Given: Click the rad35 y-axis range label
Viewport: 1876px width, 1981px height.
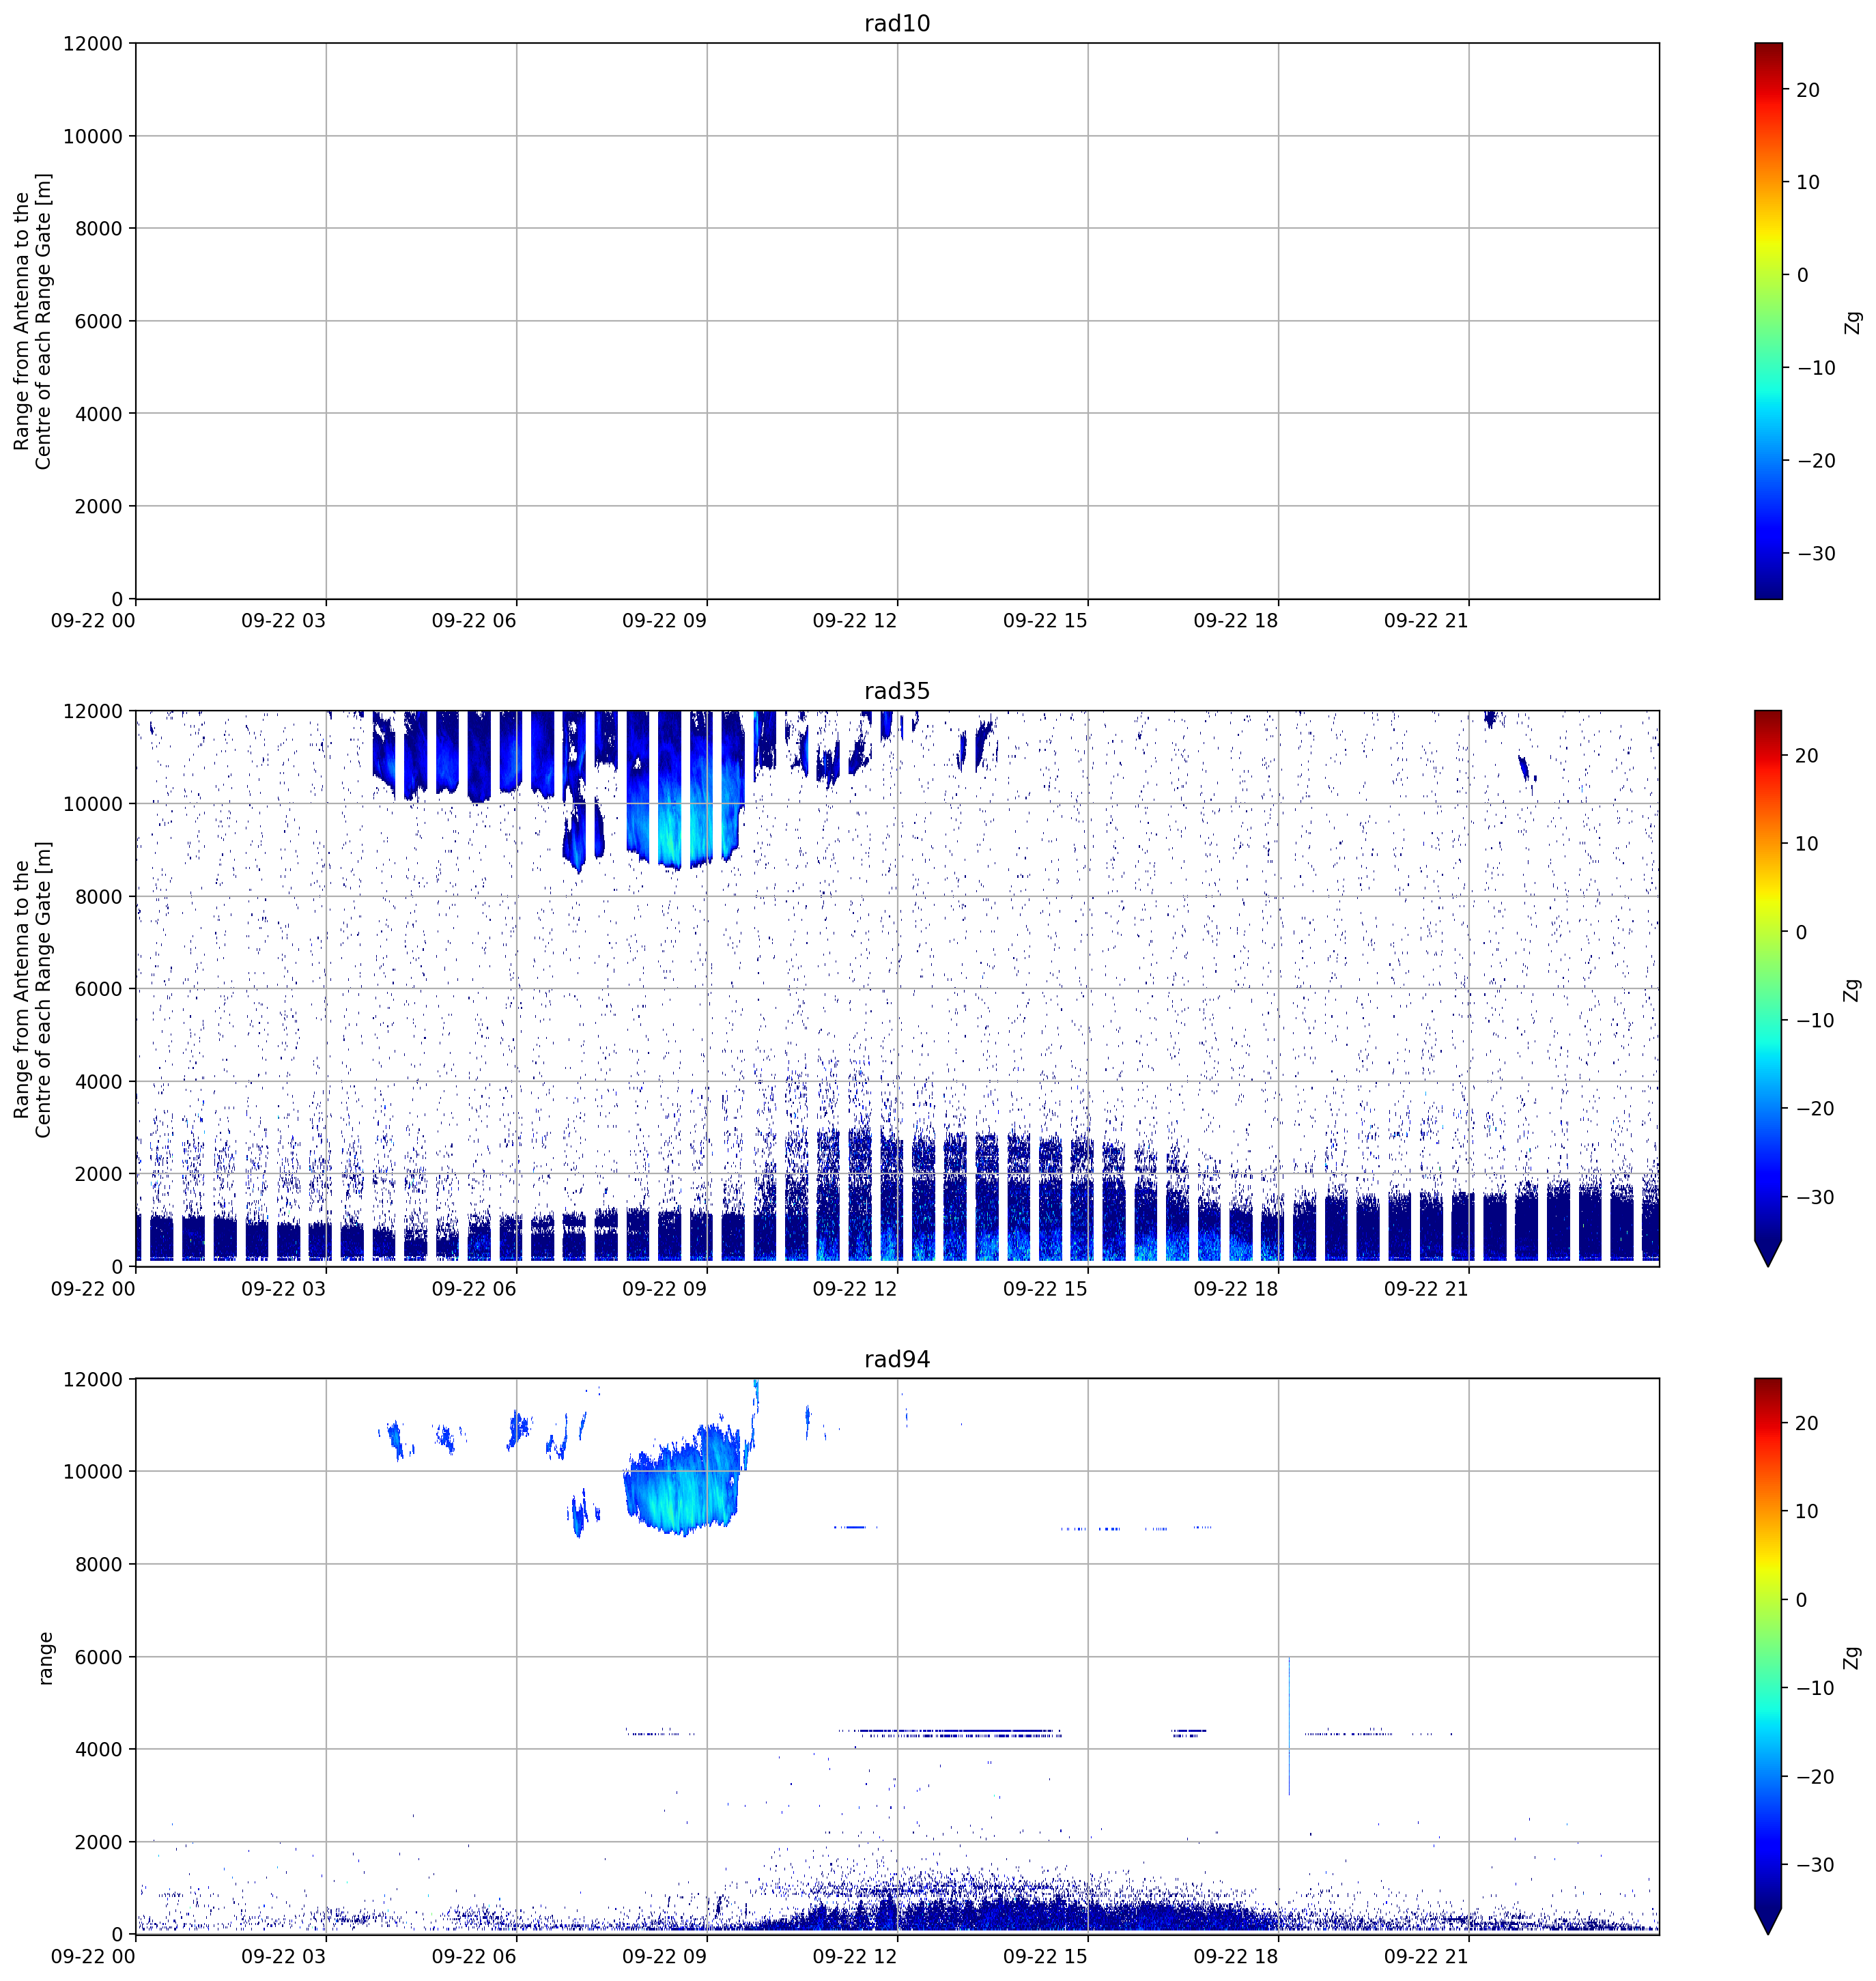Looking at the screenshot, I should 32,989.
